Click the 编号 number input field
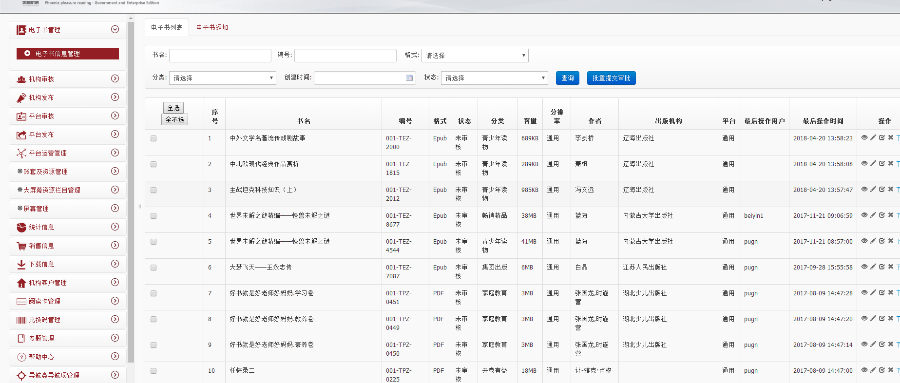900x383 pixels. [x=346, y=56]
